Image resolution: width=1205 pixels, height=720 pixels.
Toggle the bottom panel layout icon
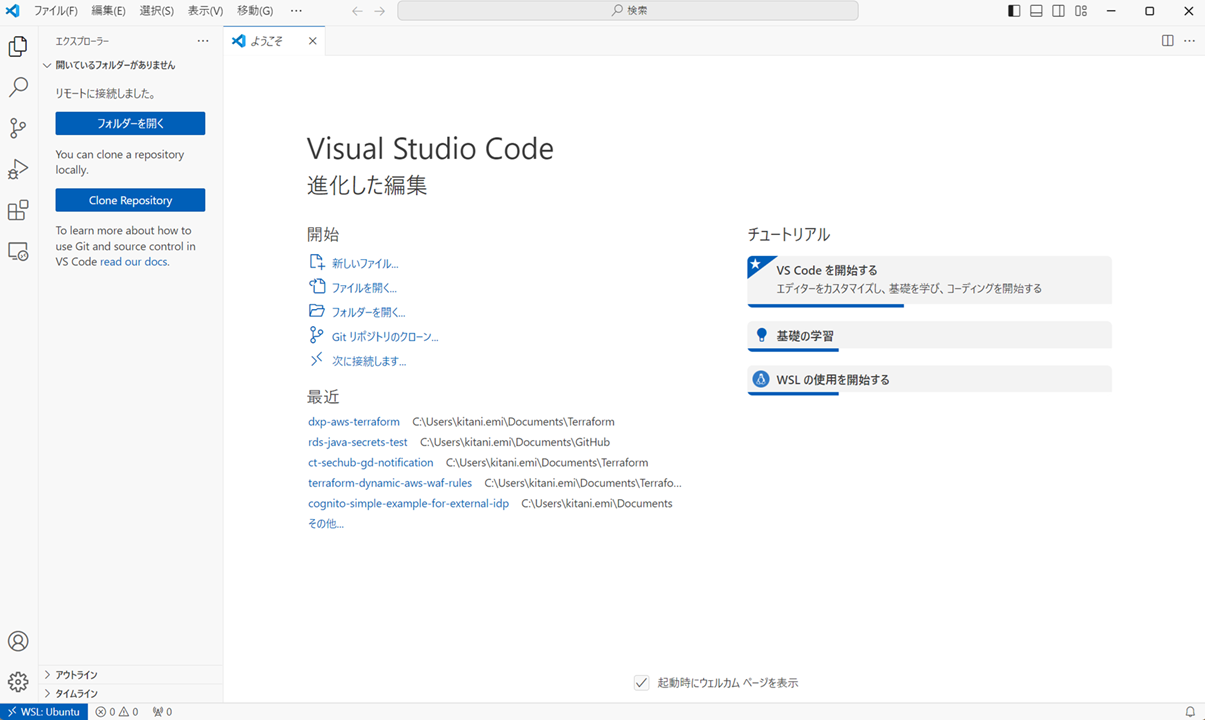[1036, 11]
